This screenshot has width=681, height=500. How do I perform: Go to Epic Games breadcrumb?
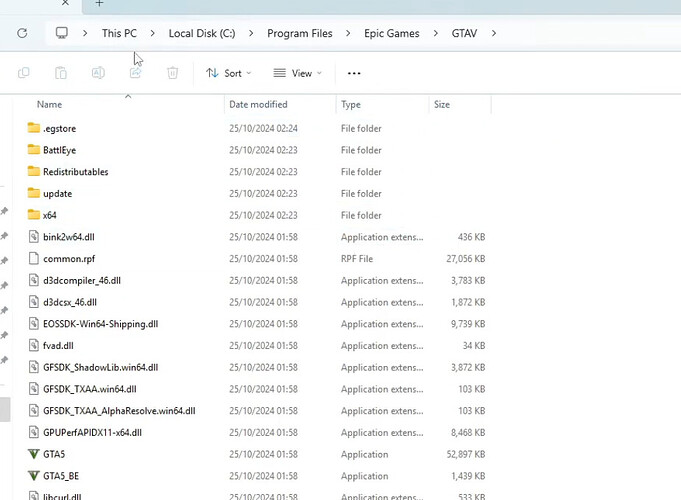[392, 33]
